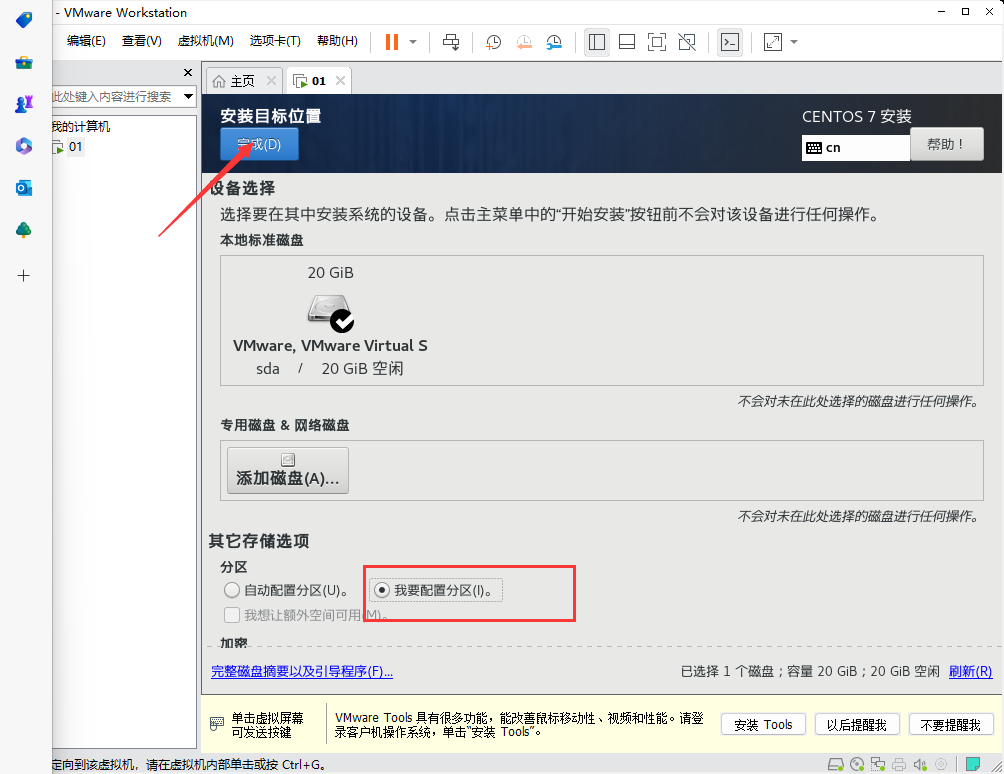This screenshot has height=774, width=1004.
Task: Open the 帮助(H) menu
Action: pyautogui.click(x=337, y=41)
